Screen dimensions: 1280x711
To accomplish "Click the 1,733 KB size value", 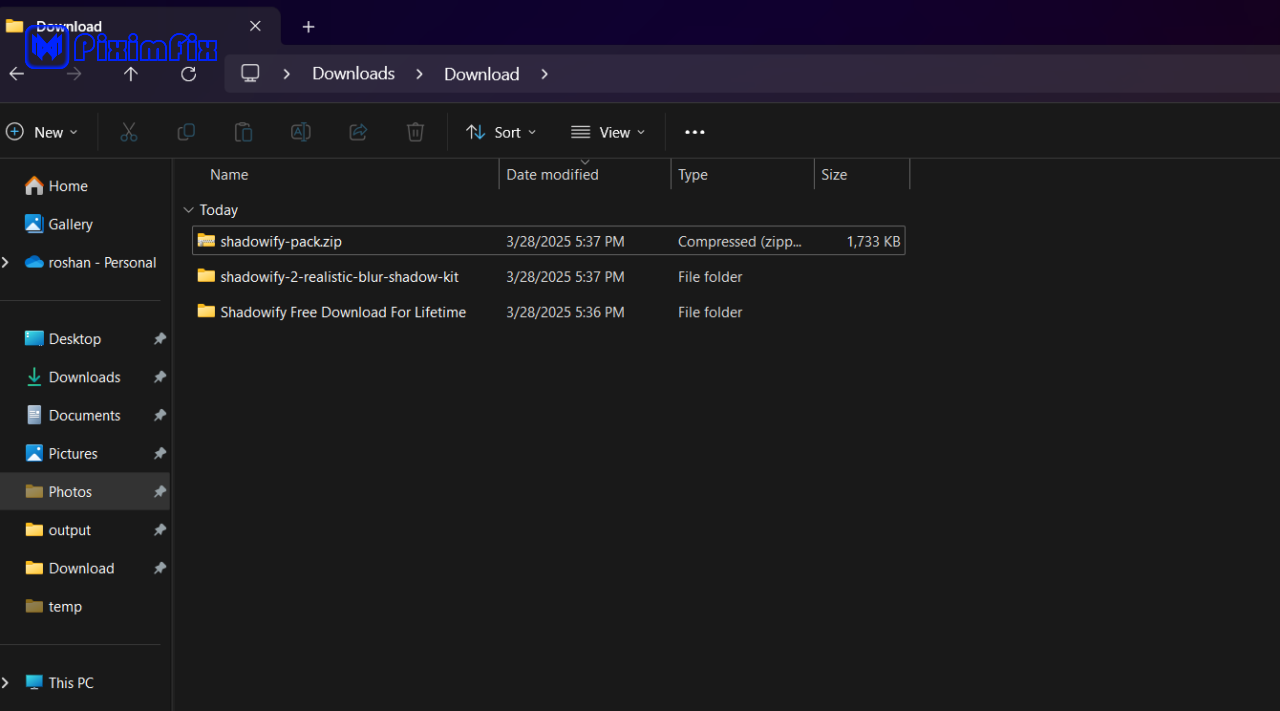I will point(873,241).
